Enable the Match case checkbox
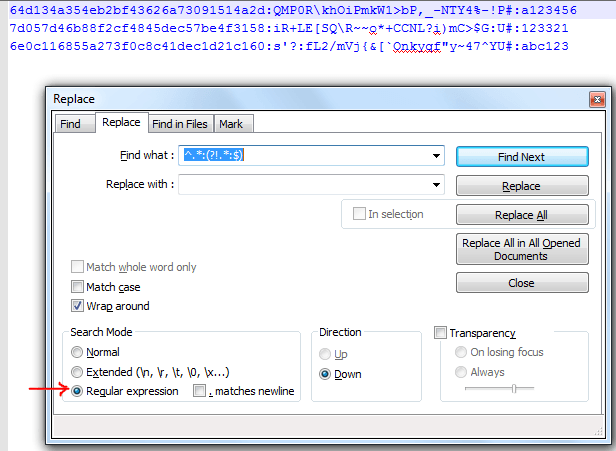Screen dimensions: 616x451 pyautogui.click(x=78, y=287)
